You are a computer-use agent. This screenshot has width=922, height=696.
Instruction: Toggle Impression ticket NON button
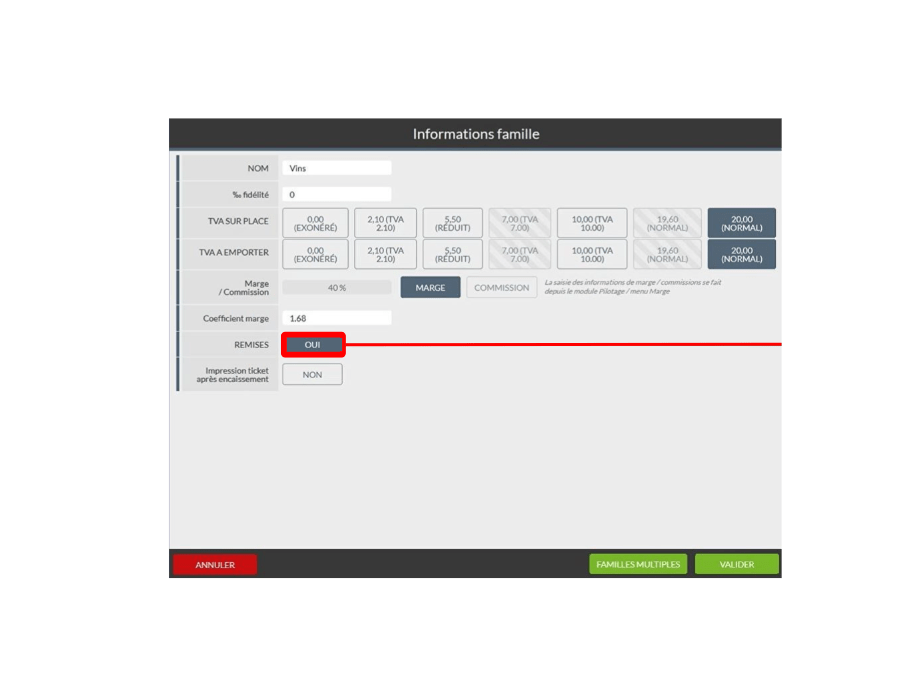click(x=312, y=374)
